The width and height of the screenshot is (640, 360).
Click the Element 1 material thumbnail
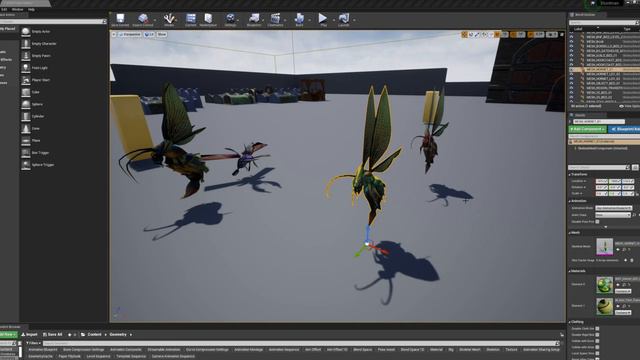pos(604,307)
